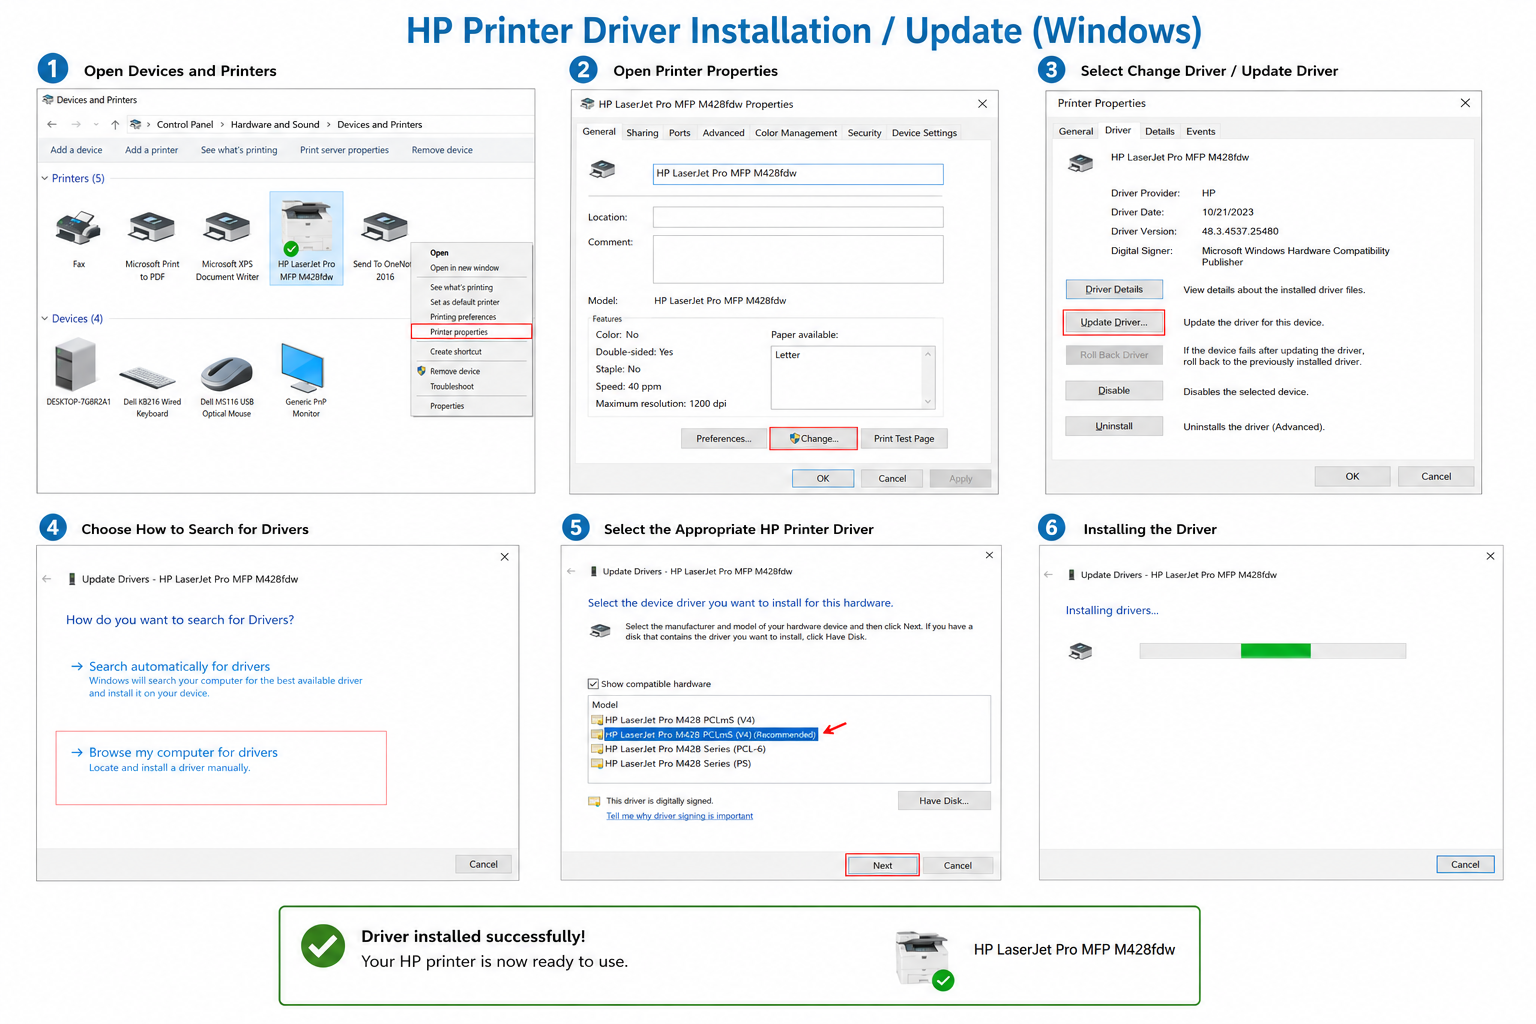This screenshot has height=1024, width=1536.
Task: Click Change... button in HP Properties
Action: click(813, 438)
